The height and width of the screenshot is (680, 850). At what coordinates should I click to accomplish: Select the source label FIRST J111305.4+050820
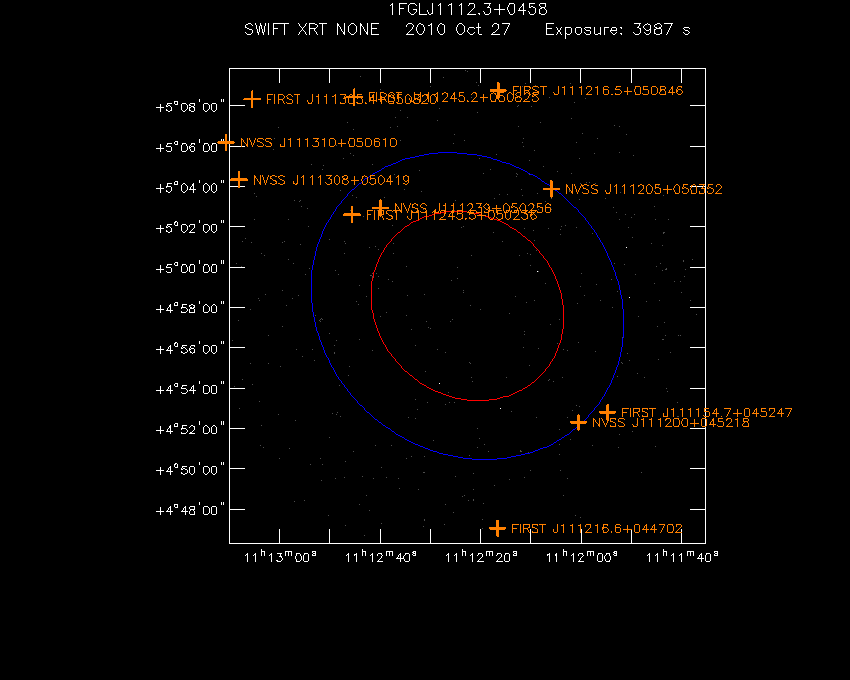point(352,100)
